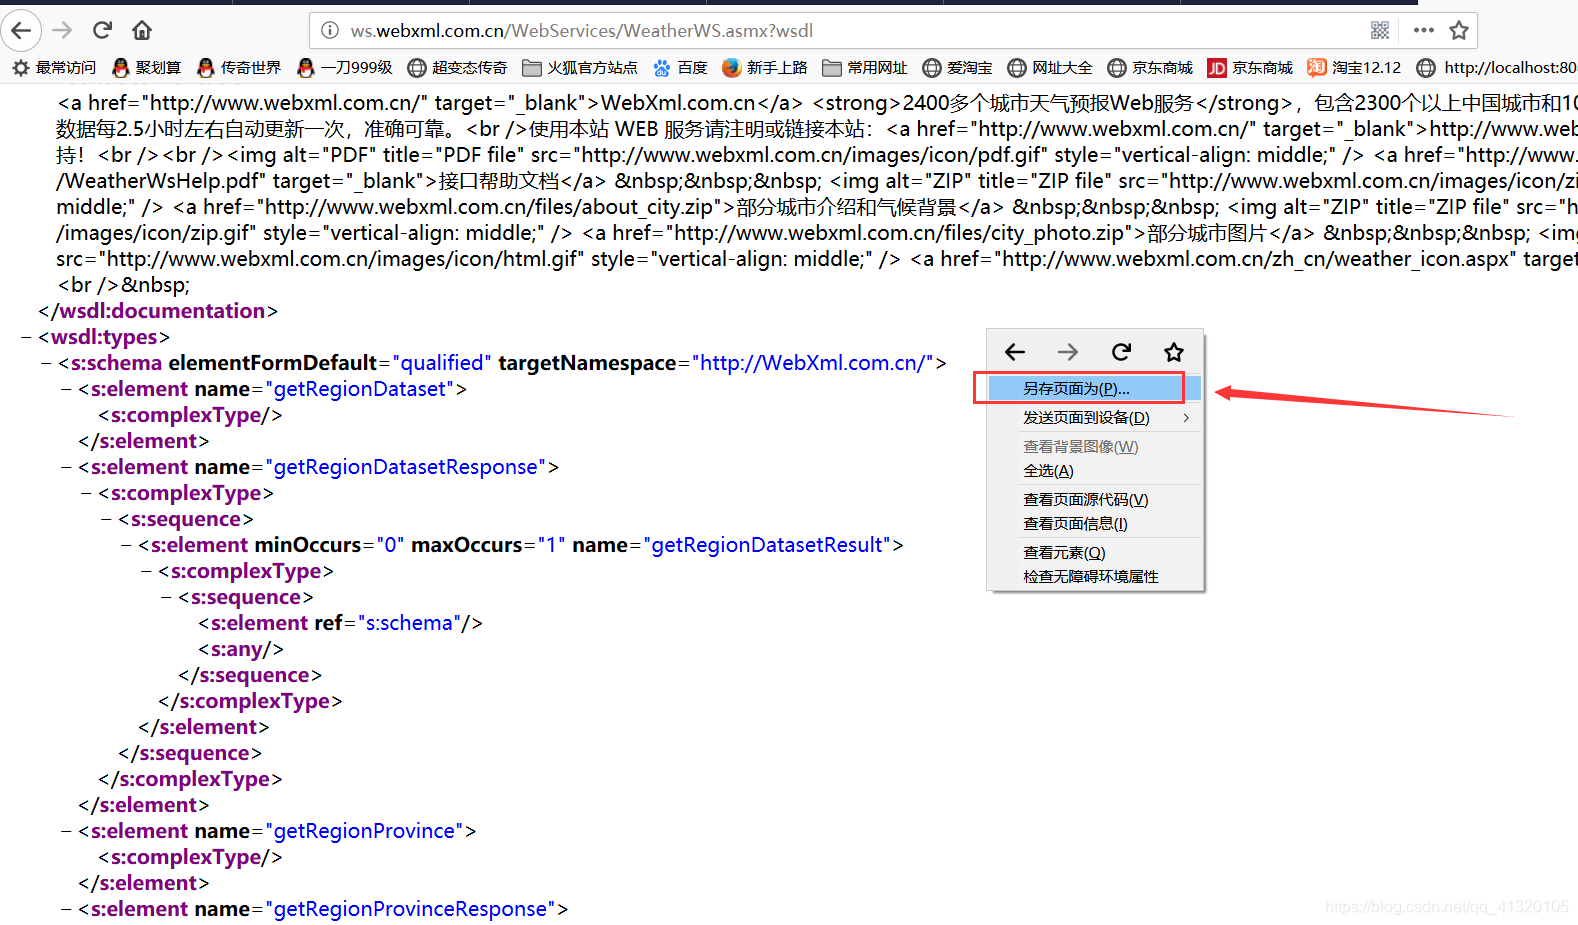Bookmark this page with the star icon
The height and width of the screenshot is (925, 1578).
coord(1459,30)
